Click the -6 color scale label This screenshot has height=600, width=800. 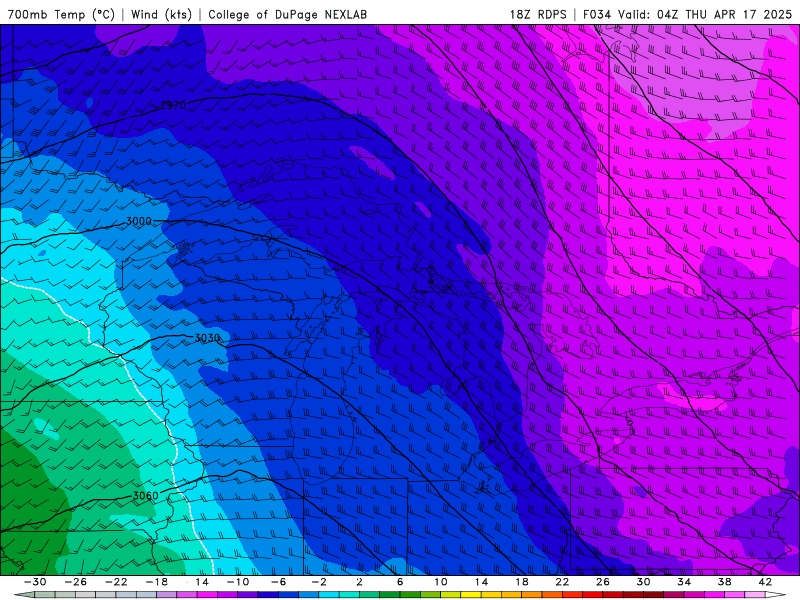[x=279, y=582]
